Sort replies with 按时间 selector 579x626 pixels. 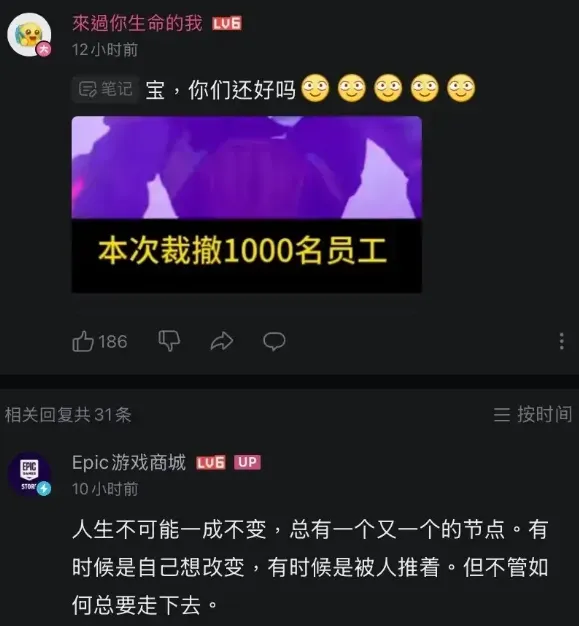(533, 414)
